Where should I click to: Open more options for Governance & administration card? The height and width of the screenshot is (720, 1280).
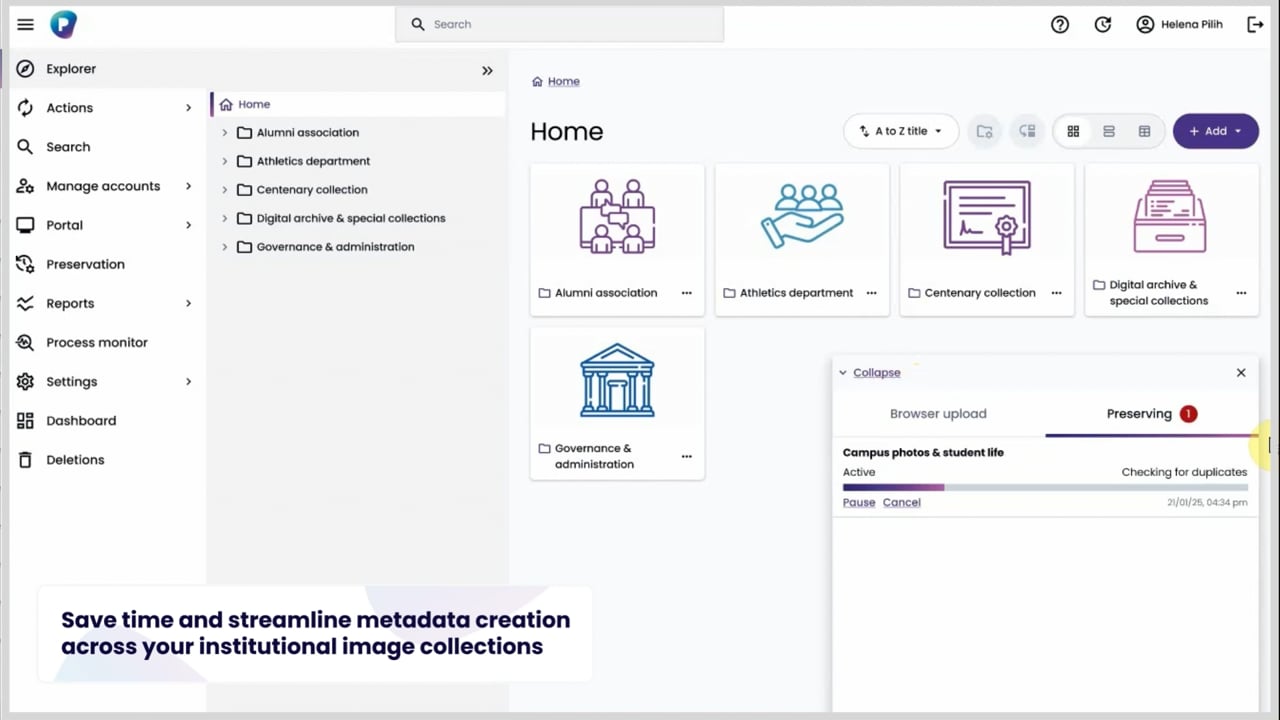(x=686, y=456)
